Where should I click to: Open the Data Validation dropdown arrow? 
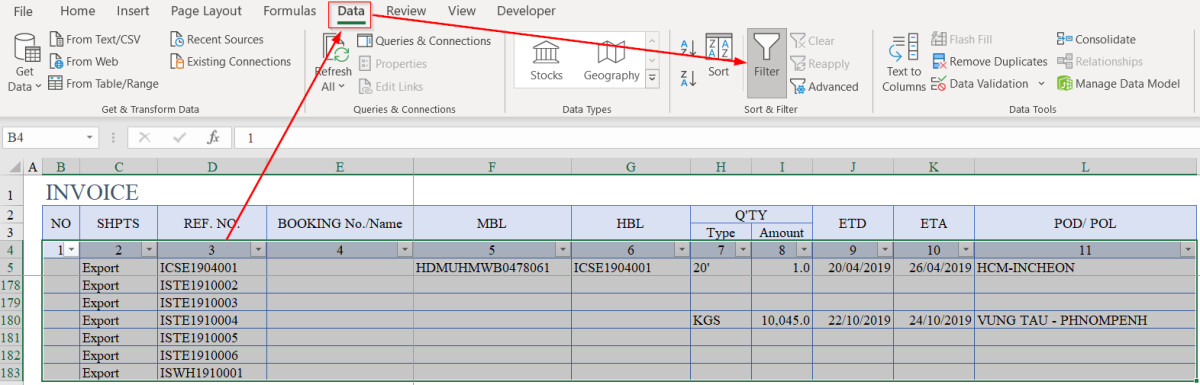pyautogui.click(x=1041, y=84)
